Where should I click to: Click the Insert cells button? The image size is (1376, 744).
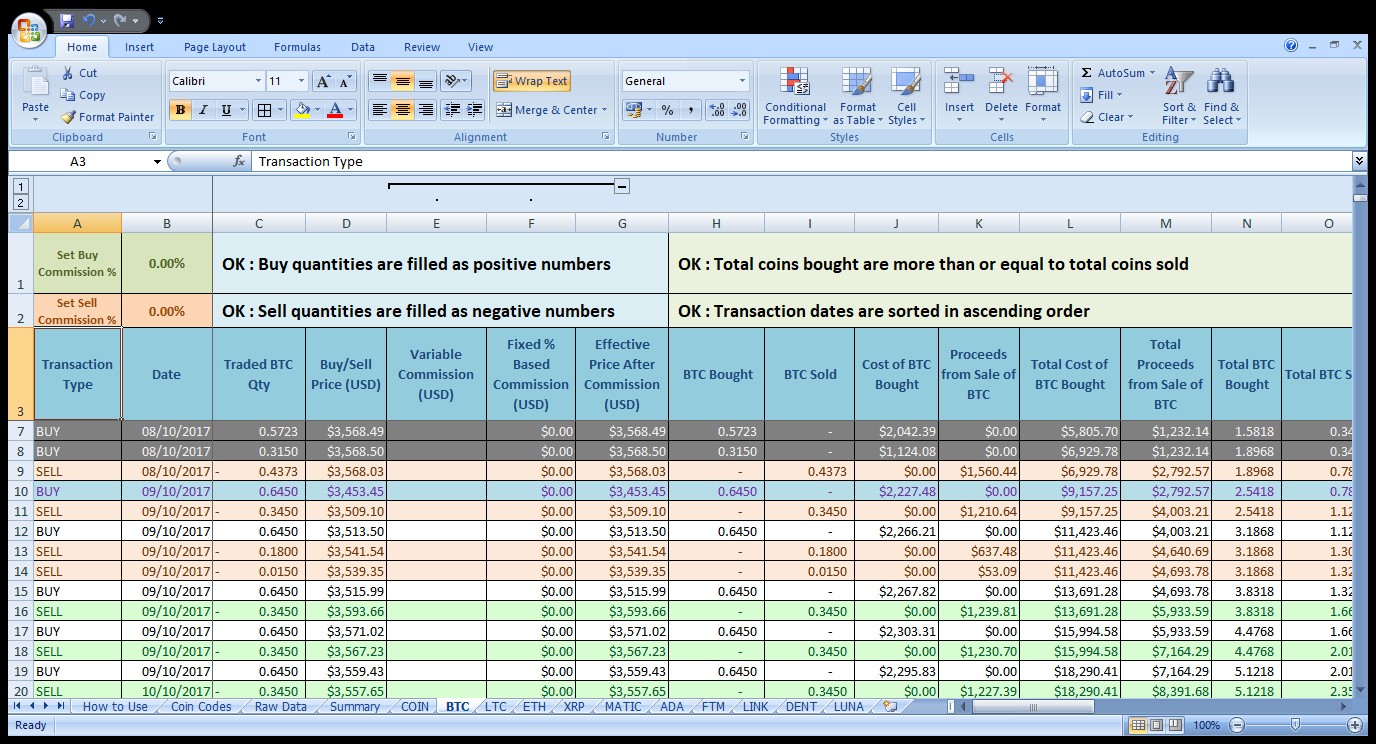(959, 96)
